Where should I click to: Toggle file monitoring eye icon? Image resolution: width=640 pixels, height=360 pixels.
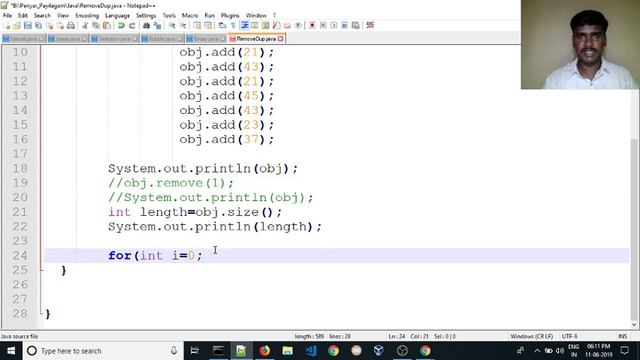click(x=298, y=25)
